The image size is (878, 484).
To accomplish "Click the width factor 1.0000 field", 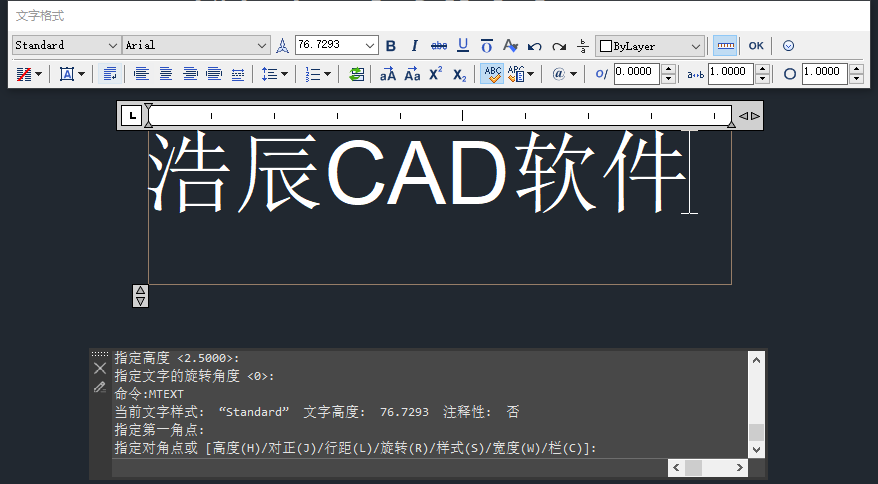I will tap(825, 74).
